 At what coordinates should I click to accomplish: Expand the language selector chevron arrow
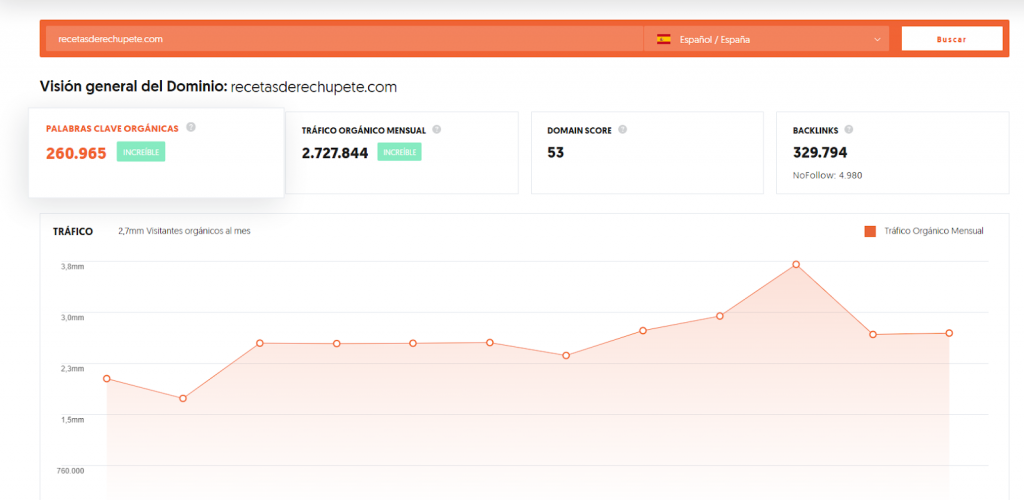coord(877,39)
